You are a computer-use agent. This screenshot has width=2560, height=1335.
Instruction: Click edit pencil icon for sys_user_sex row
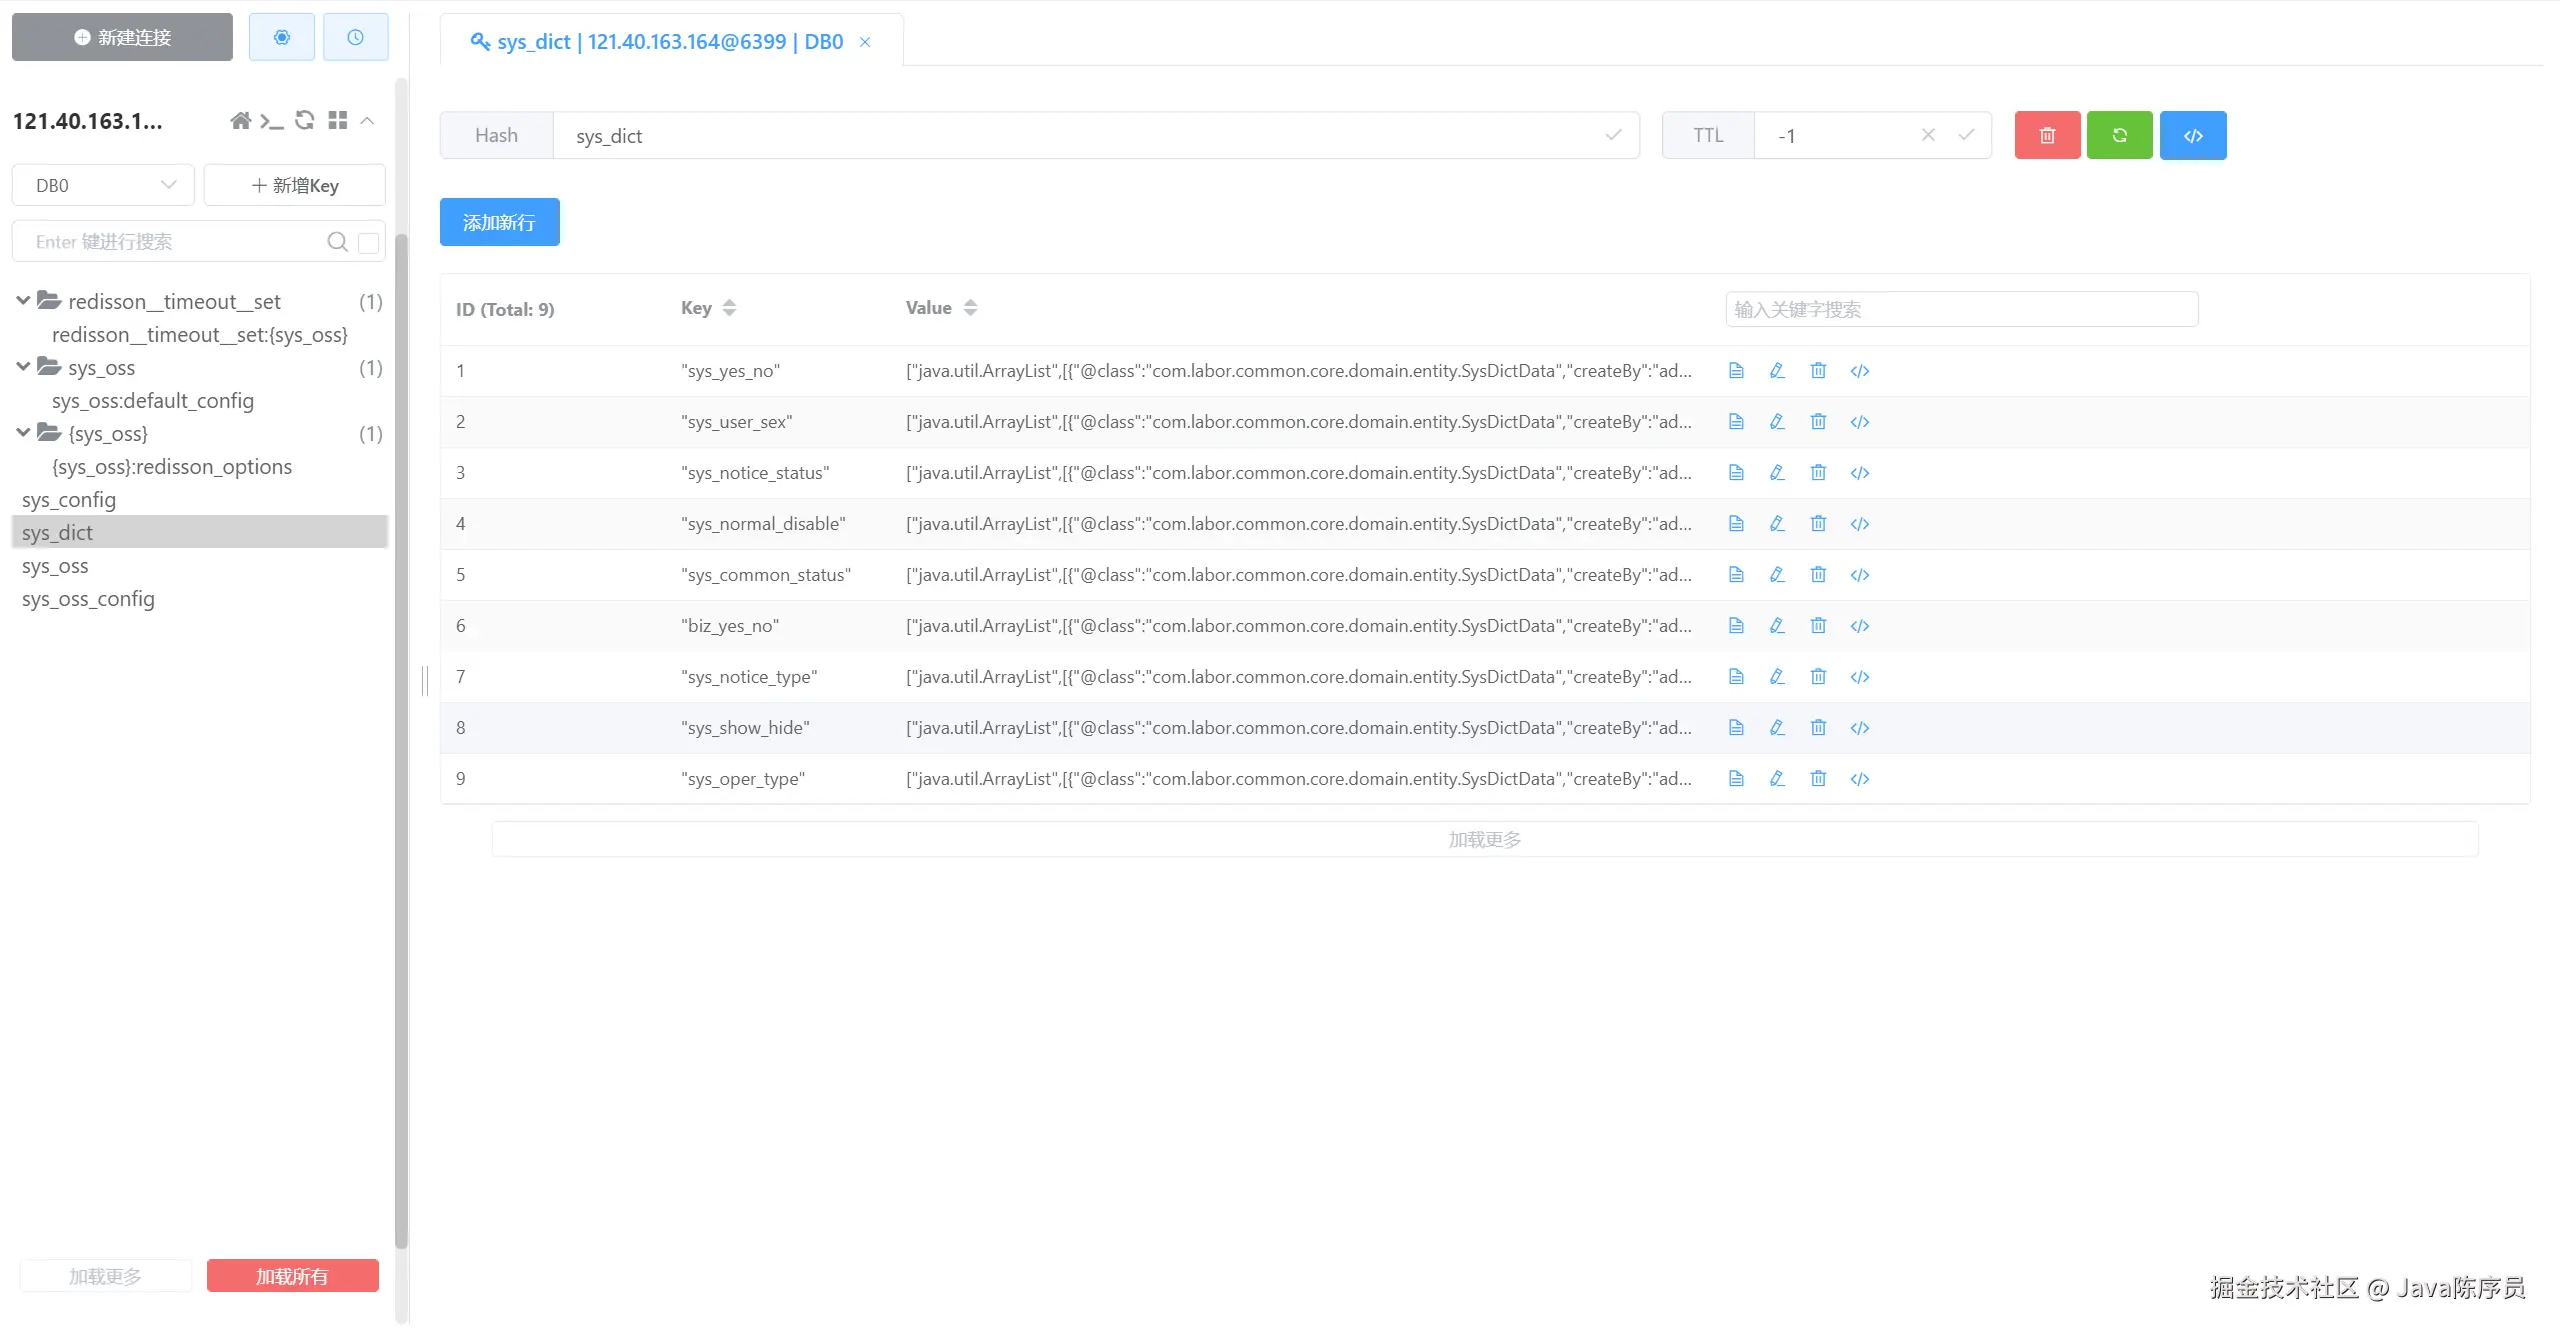(x=1777, y=422)
